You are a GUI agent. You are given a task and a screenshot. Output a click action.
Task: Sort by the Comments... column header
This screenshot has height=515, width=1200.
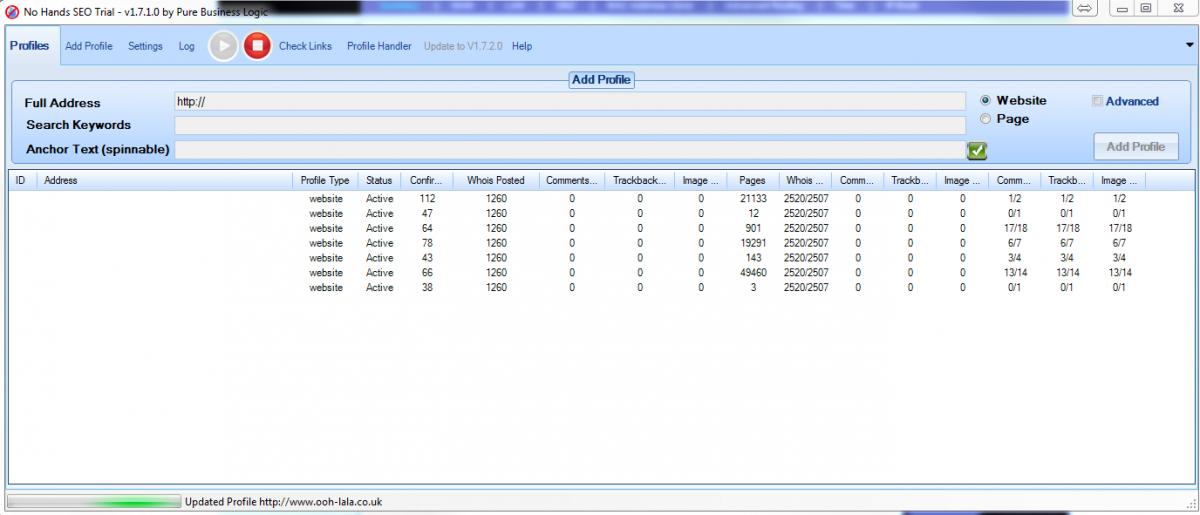572,181
